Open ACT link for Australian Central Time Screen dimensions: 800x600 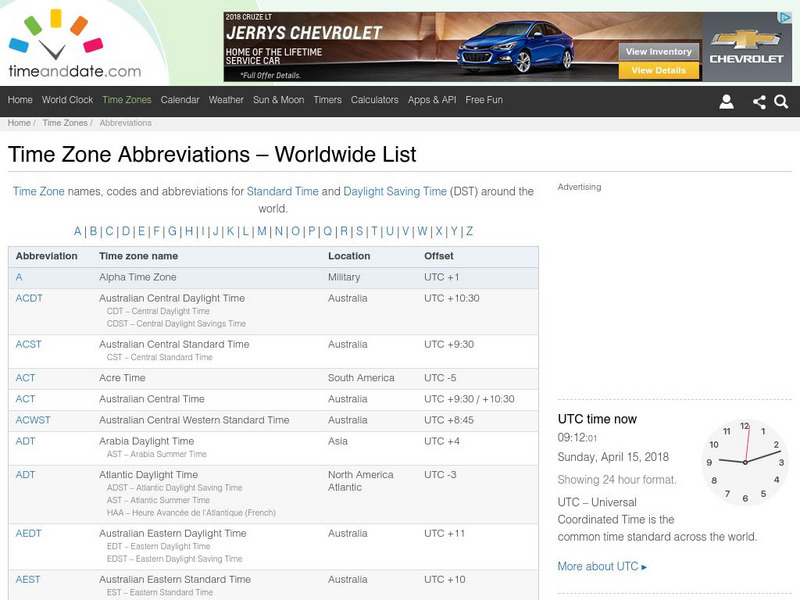tap(26, 399)
